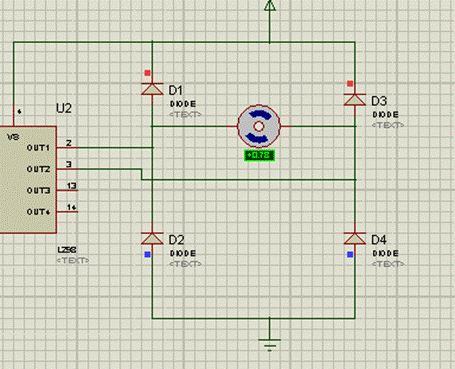Screen dimensions: 455x369
Task: Click the OUT3 pin 13 stub
Action: pyautogui.click(x=67, y=190)
